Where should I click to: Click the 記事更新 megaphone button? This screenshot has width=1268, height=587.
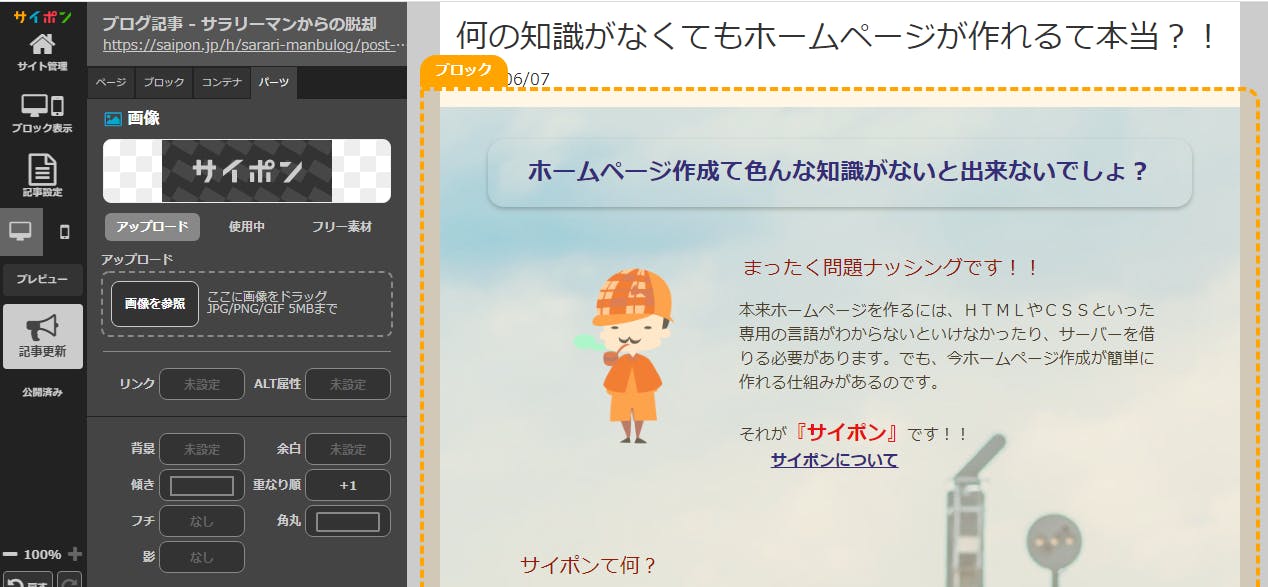point(42,336)
